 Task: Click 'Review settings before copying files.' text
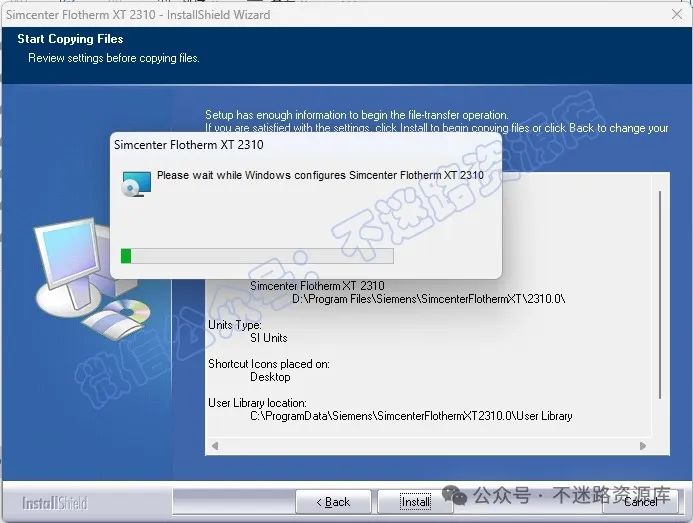pyautogui.click(x=114, y=58)
